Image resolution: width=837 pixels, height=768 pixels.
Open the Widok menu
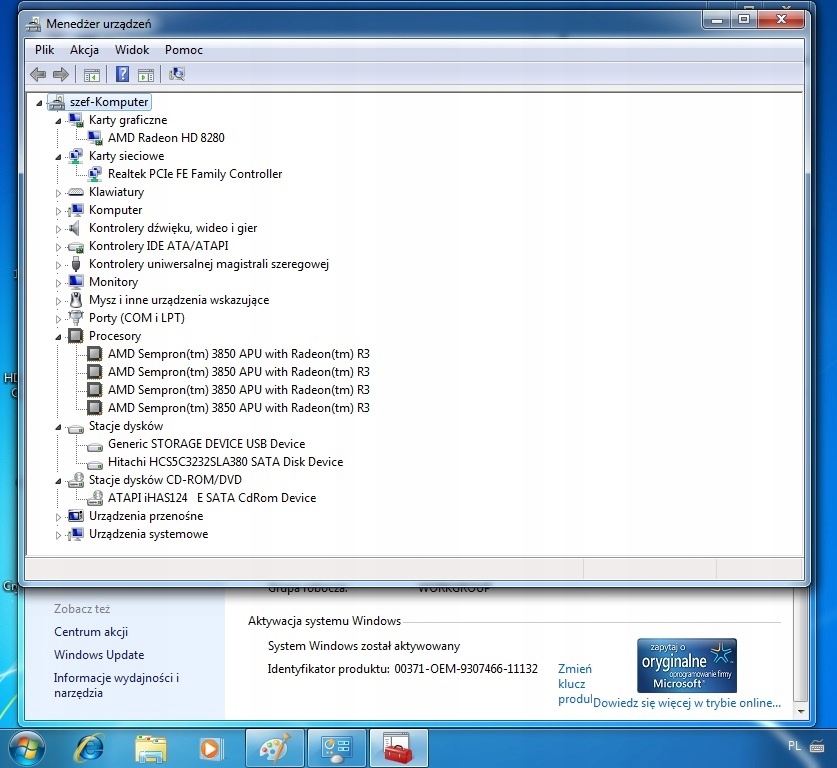132,50
